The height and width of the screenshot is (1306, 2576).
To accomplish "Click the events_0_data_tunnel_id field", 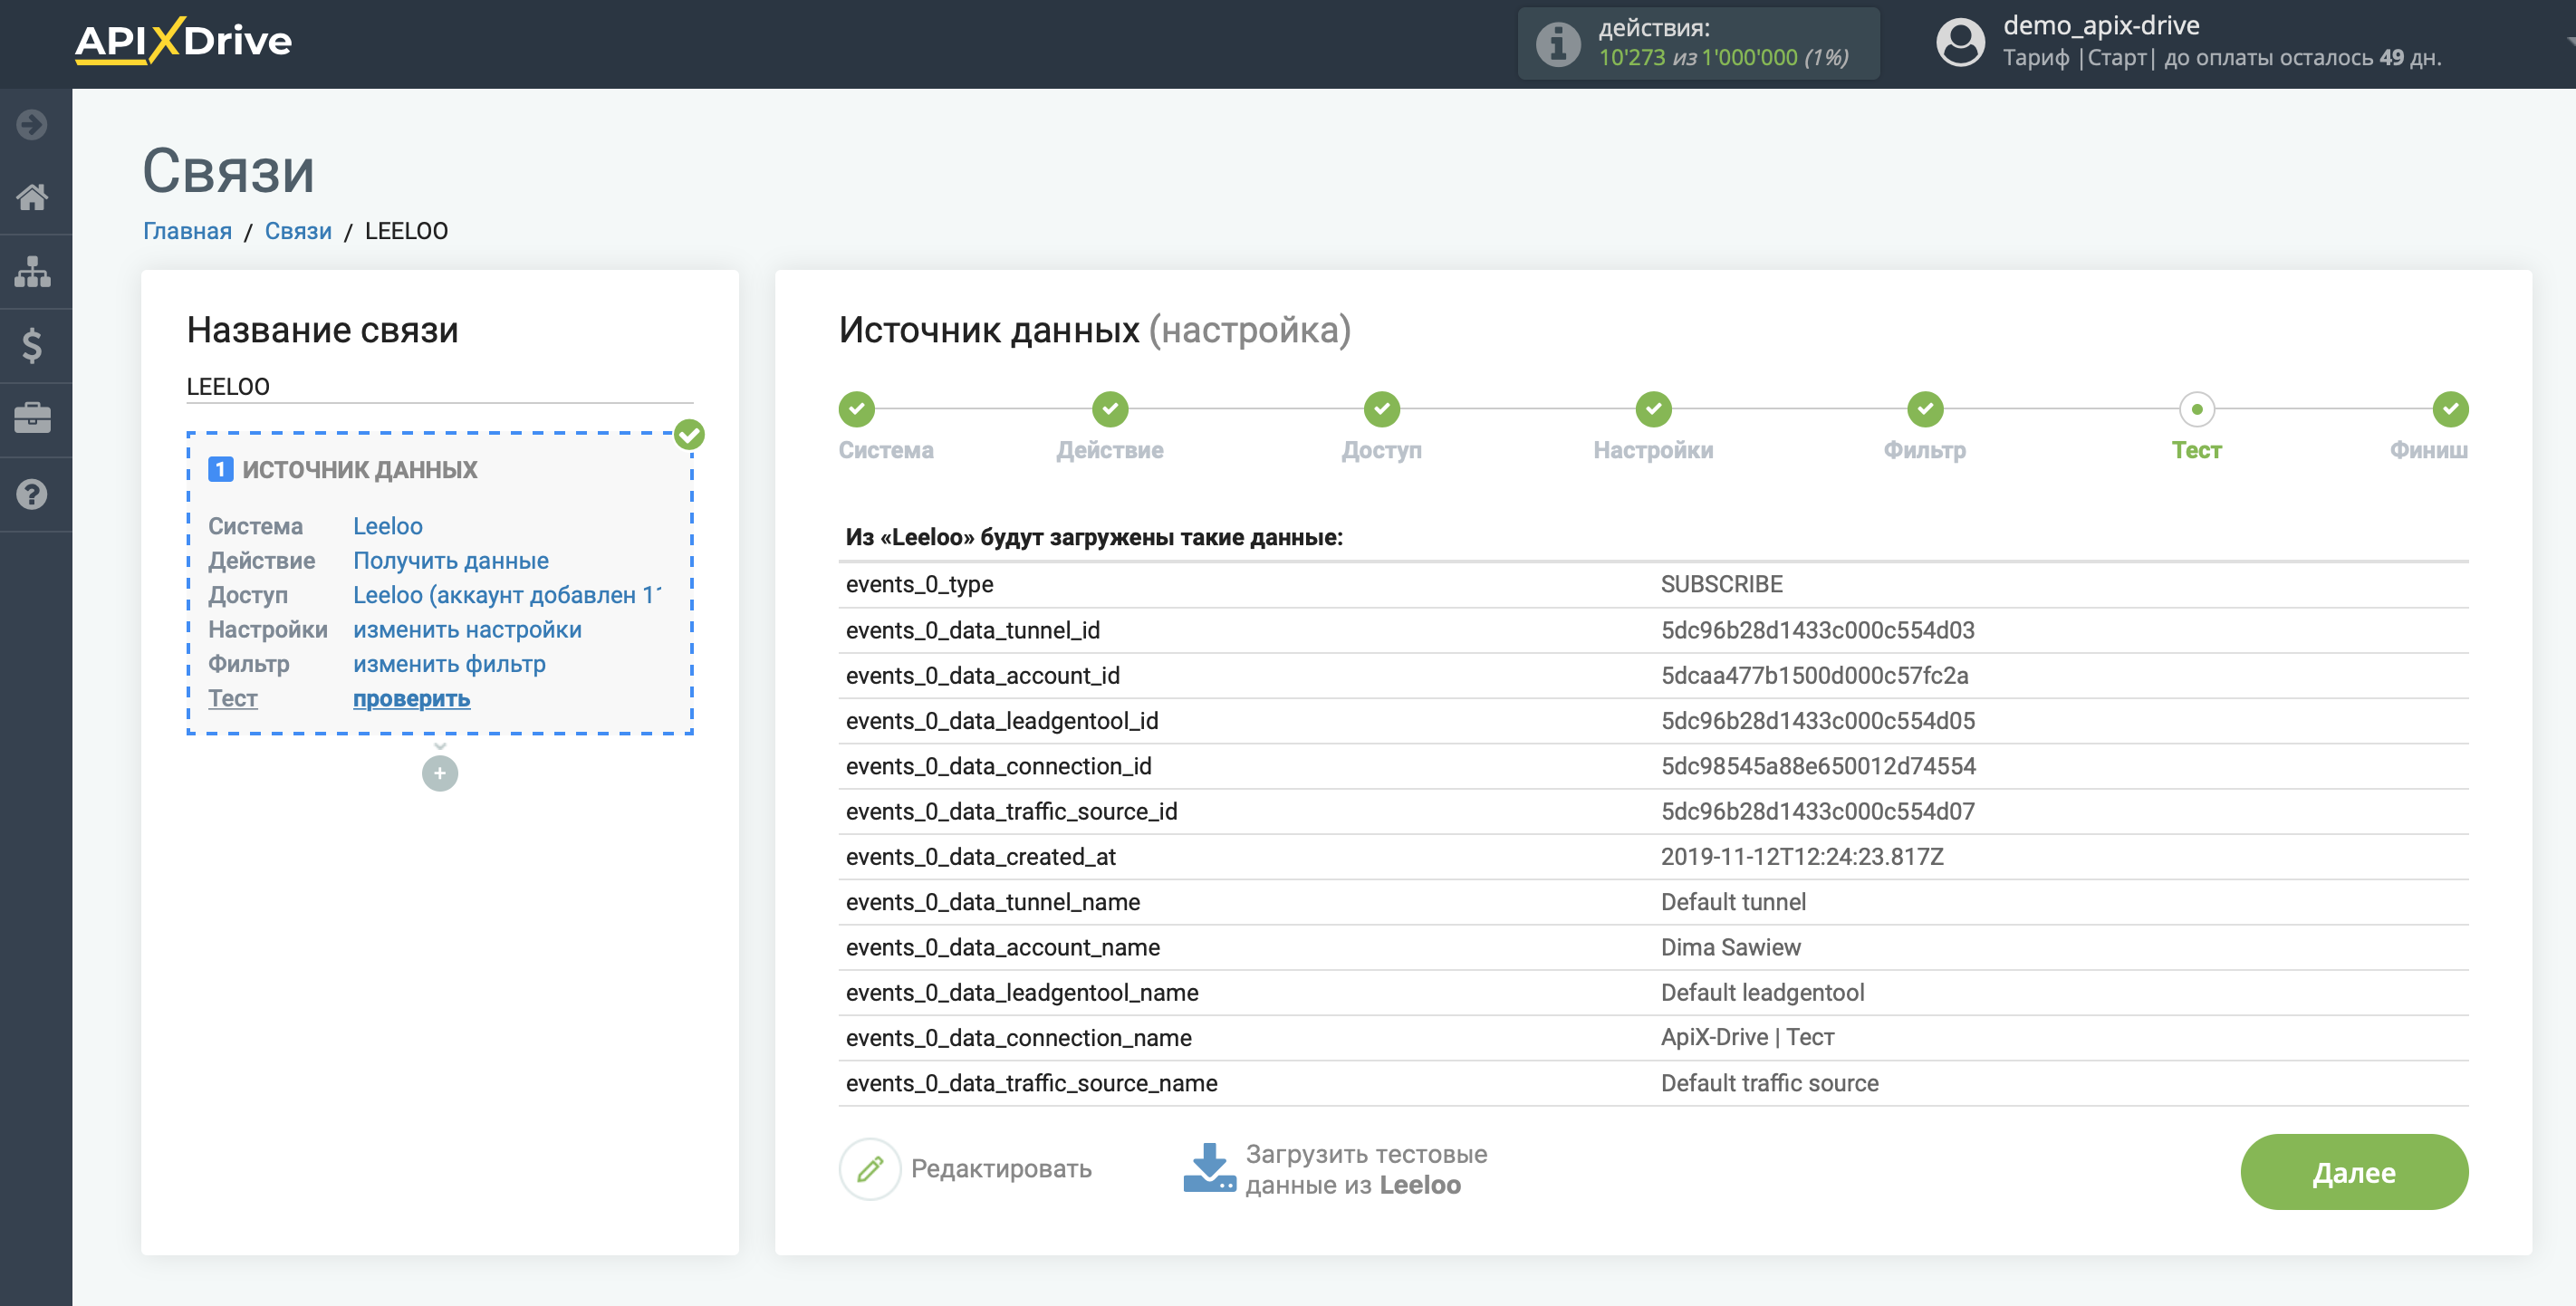I will [972, 630].
